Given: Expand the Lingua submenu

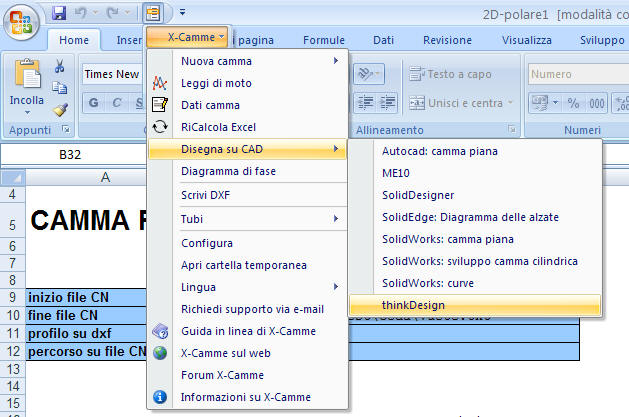Looking at the screenshot, I should [x=247, y=287].
